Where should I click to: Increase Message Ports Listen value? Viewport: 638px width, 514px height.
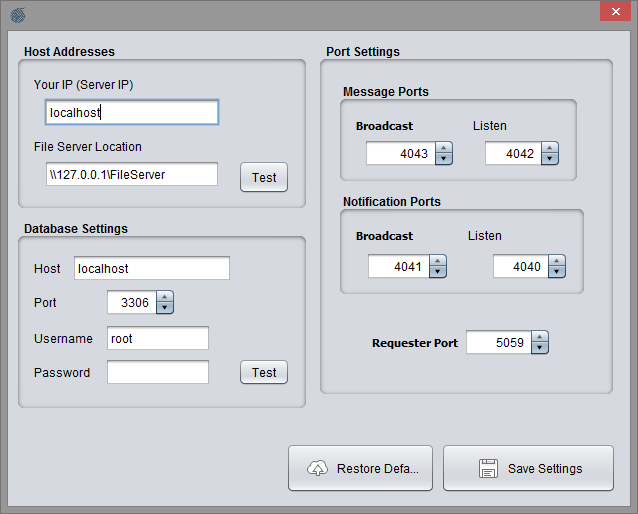[x=549, y=148]
